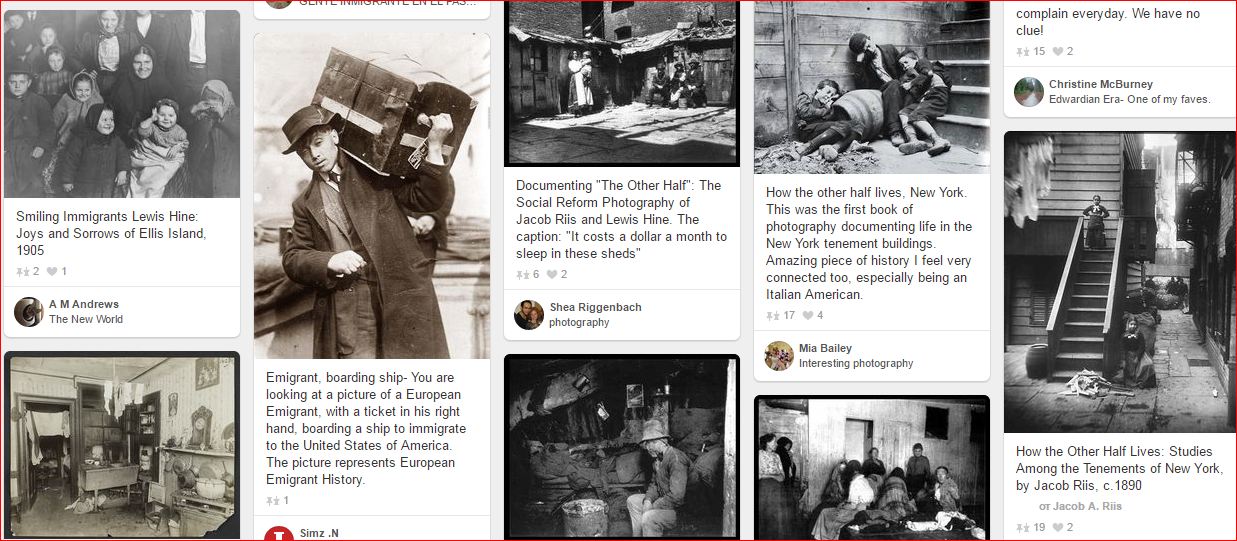Click Simz .N red avatar icon
Viewport: 1237px width, 541px height.
[279, 535]
